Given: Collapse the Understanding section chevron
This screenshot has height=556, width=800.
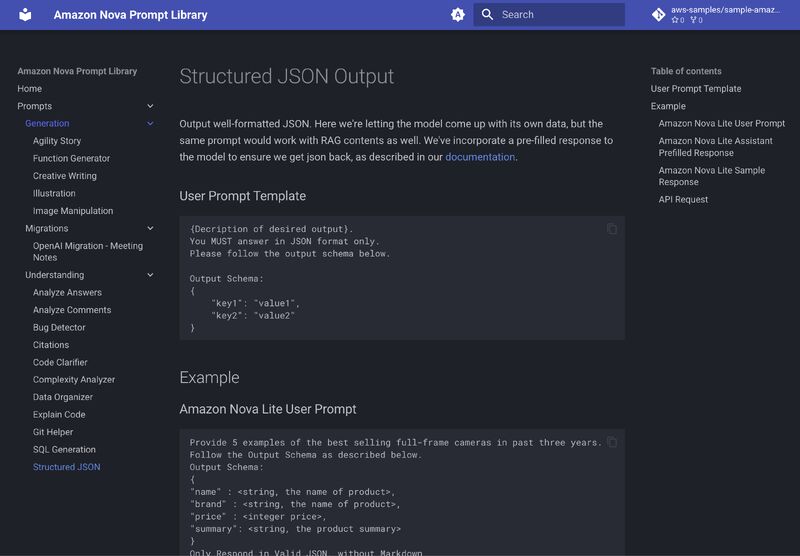Looking at the screenshot, I should 150,275.
